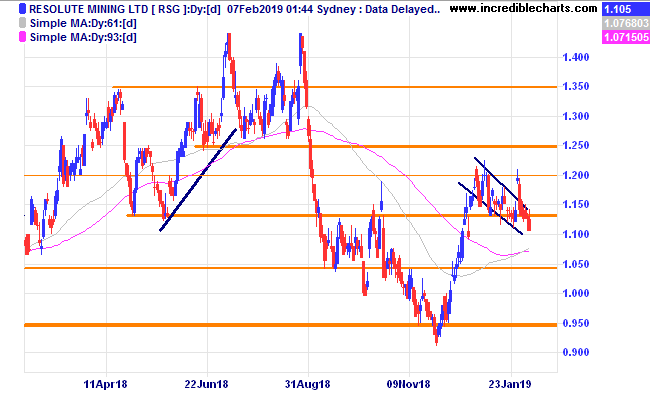651x395 pixels.
Task: Select the lower descending channel line near 23Jan19
Action: pos(490,209)
